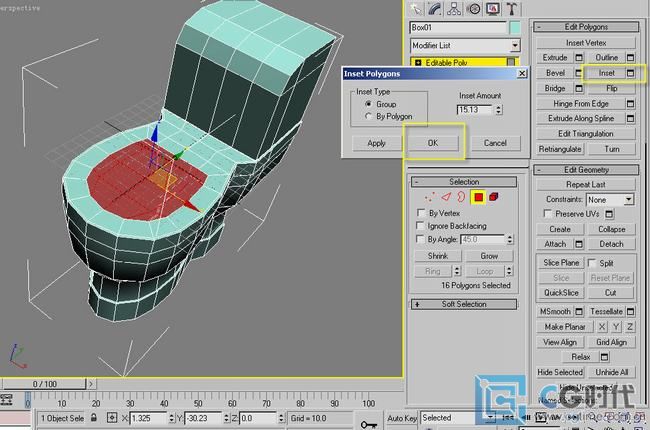This screenshot has height=430, width=650.
Task: Toggle the selection lock padlock icon
Action: [x=94, y=417]
